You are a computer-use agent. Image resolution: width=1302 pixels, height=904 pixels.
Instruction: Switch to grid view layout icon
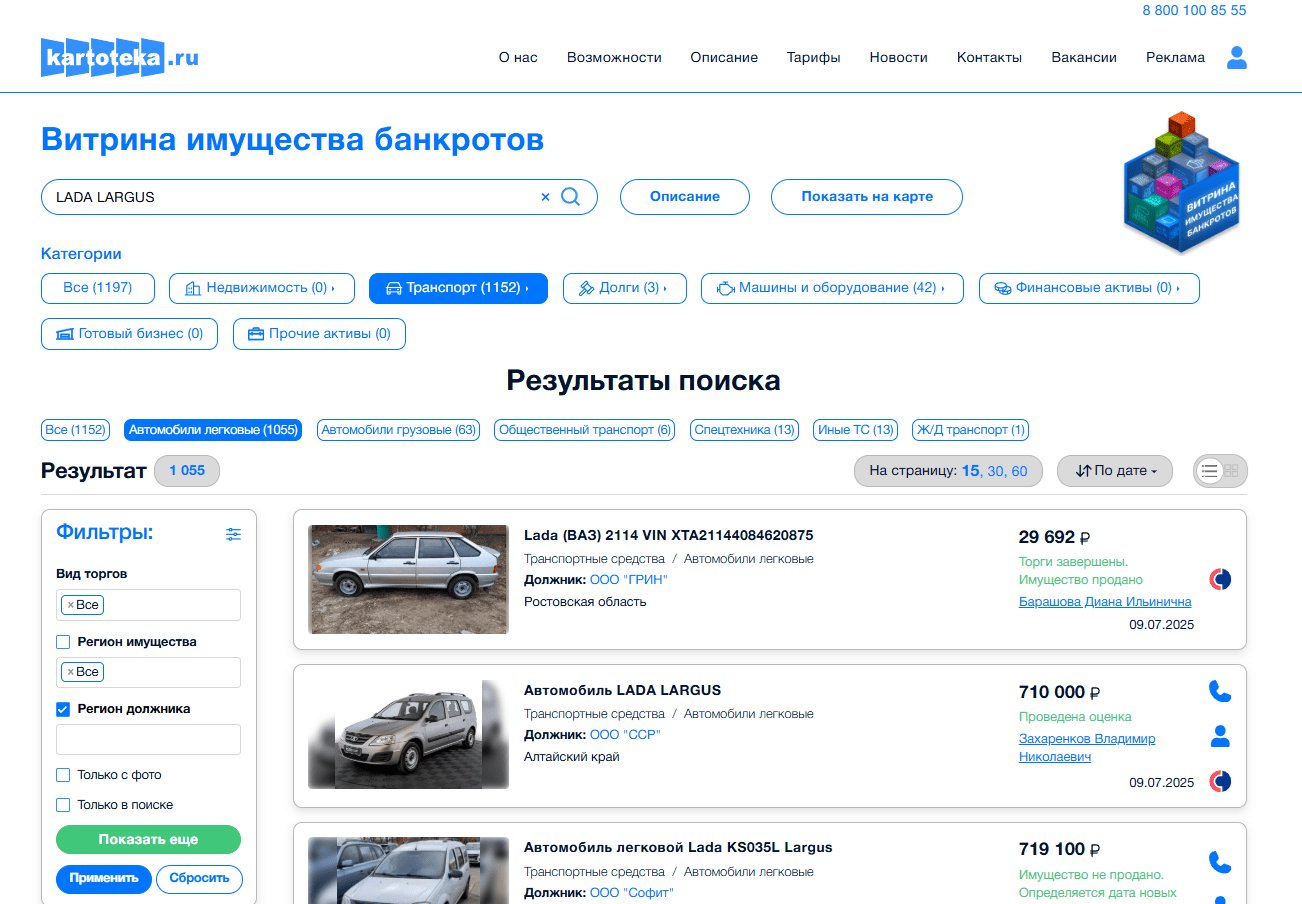pos(1231,471)
